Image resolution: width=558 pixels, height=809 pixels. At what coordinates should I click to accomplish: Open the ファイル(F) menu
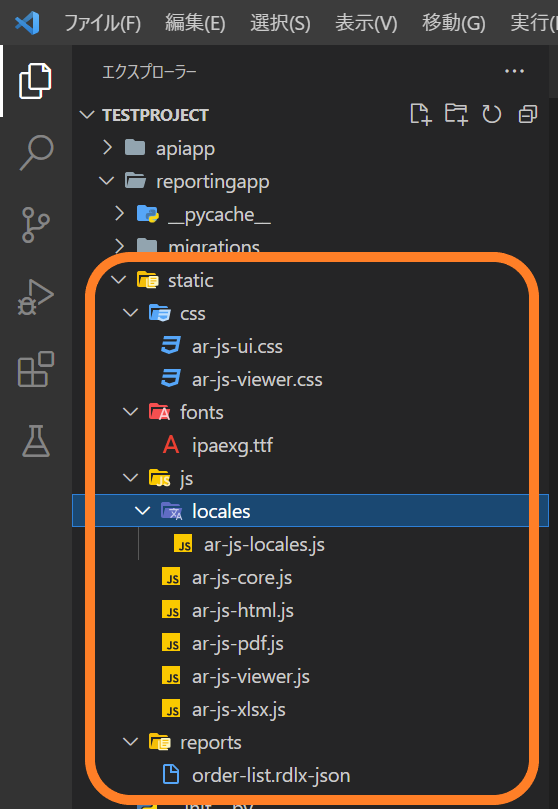point(102,23)
